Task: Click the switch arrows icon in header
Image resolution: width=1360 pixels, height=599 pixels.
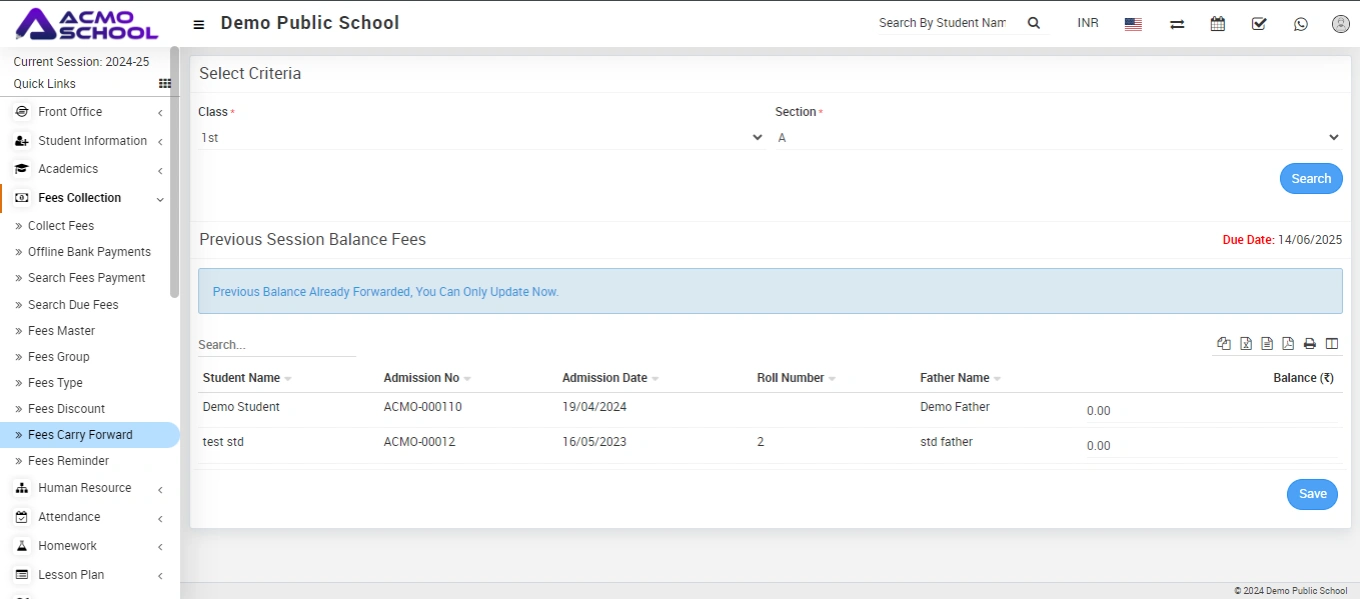Action: coord(1177,24)
